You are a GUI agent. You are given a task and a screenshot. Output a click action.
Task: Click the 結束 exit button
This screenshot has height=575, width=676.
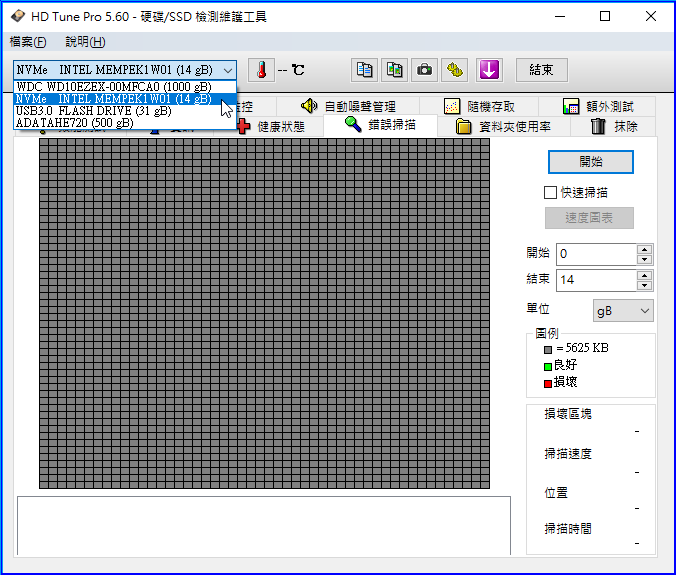click(541, 70)
